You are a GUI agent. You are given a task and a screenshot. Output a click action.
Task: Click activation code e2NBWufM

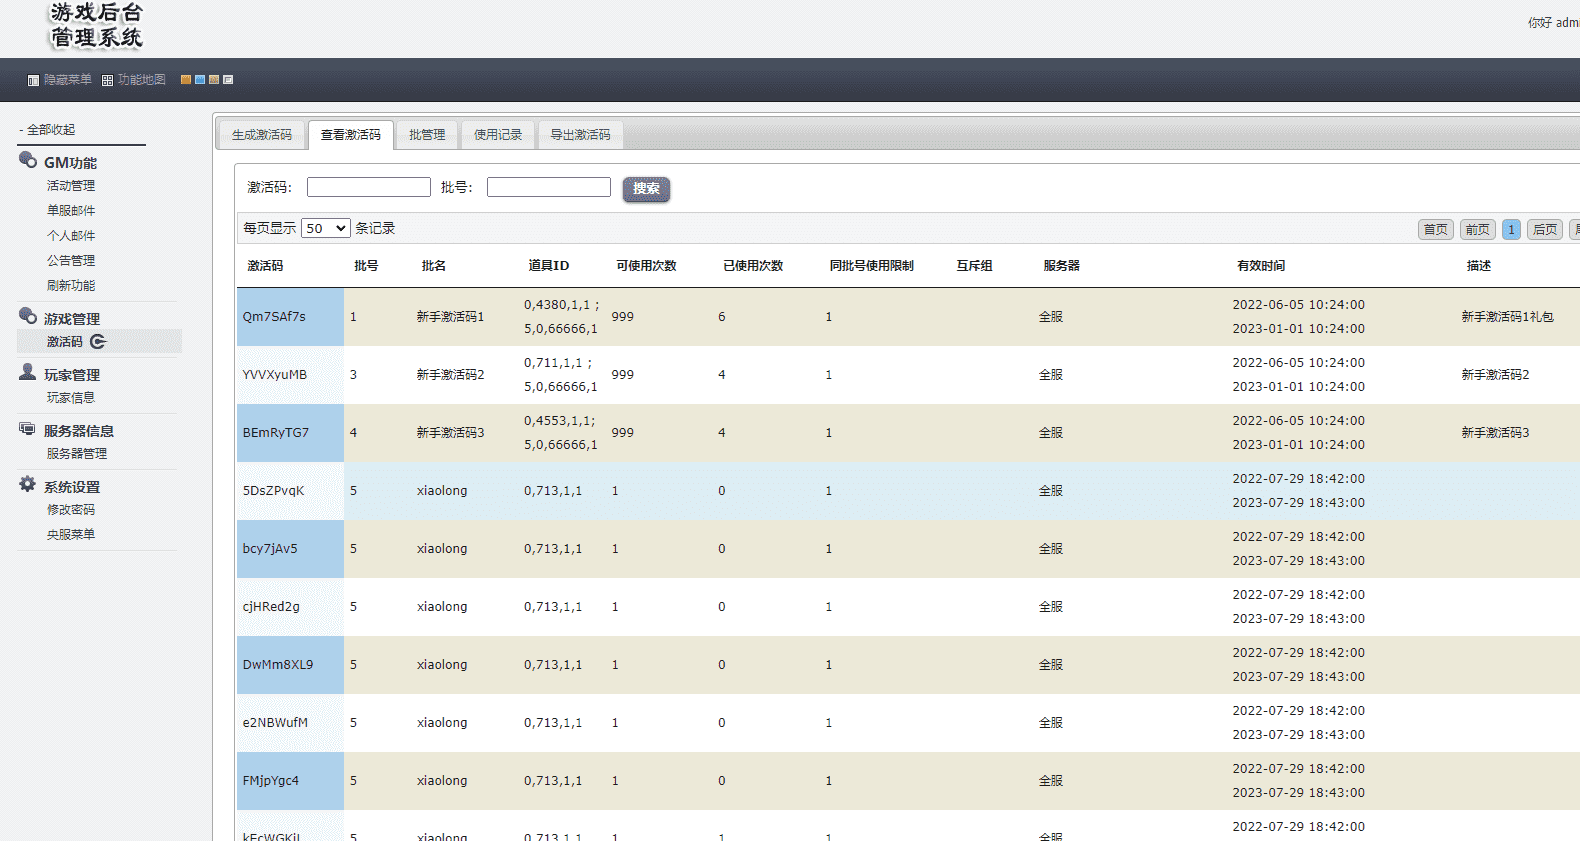pyautogui.click(x=275, y=723)
